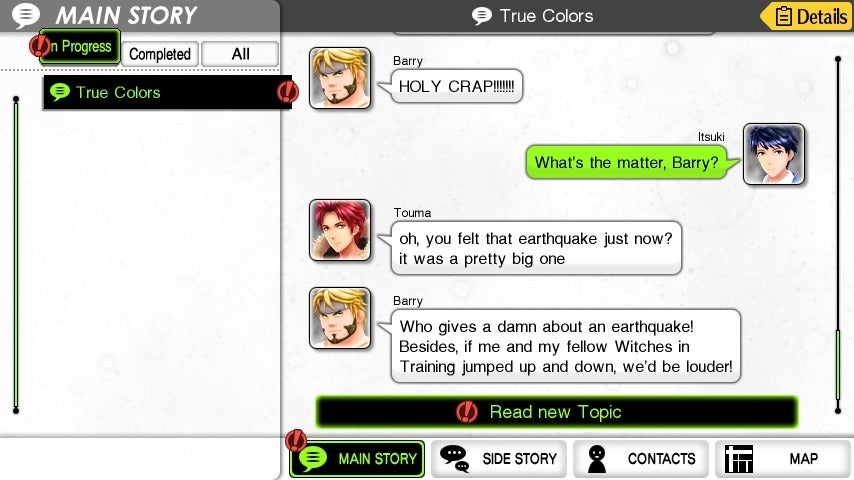
Task: Open the MAP section
Action: [783, 459]
